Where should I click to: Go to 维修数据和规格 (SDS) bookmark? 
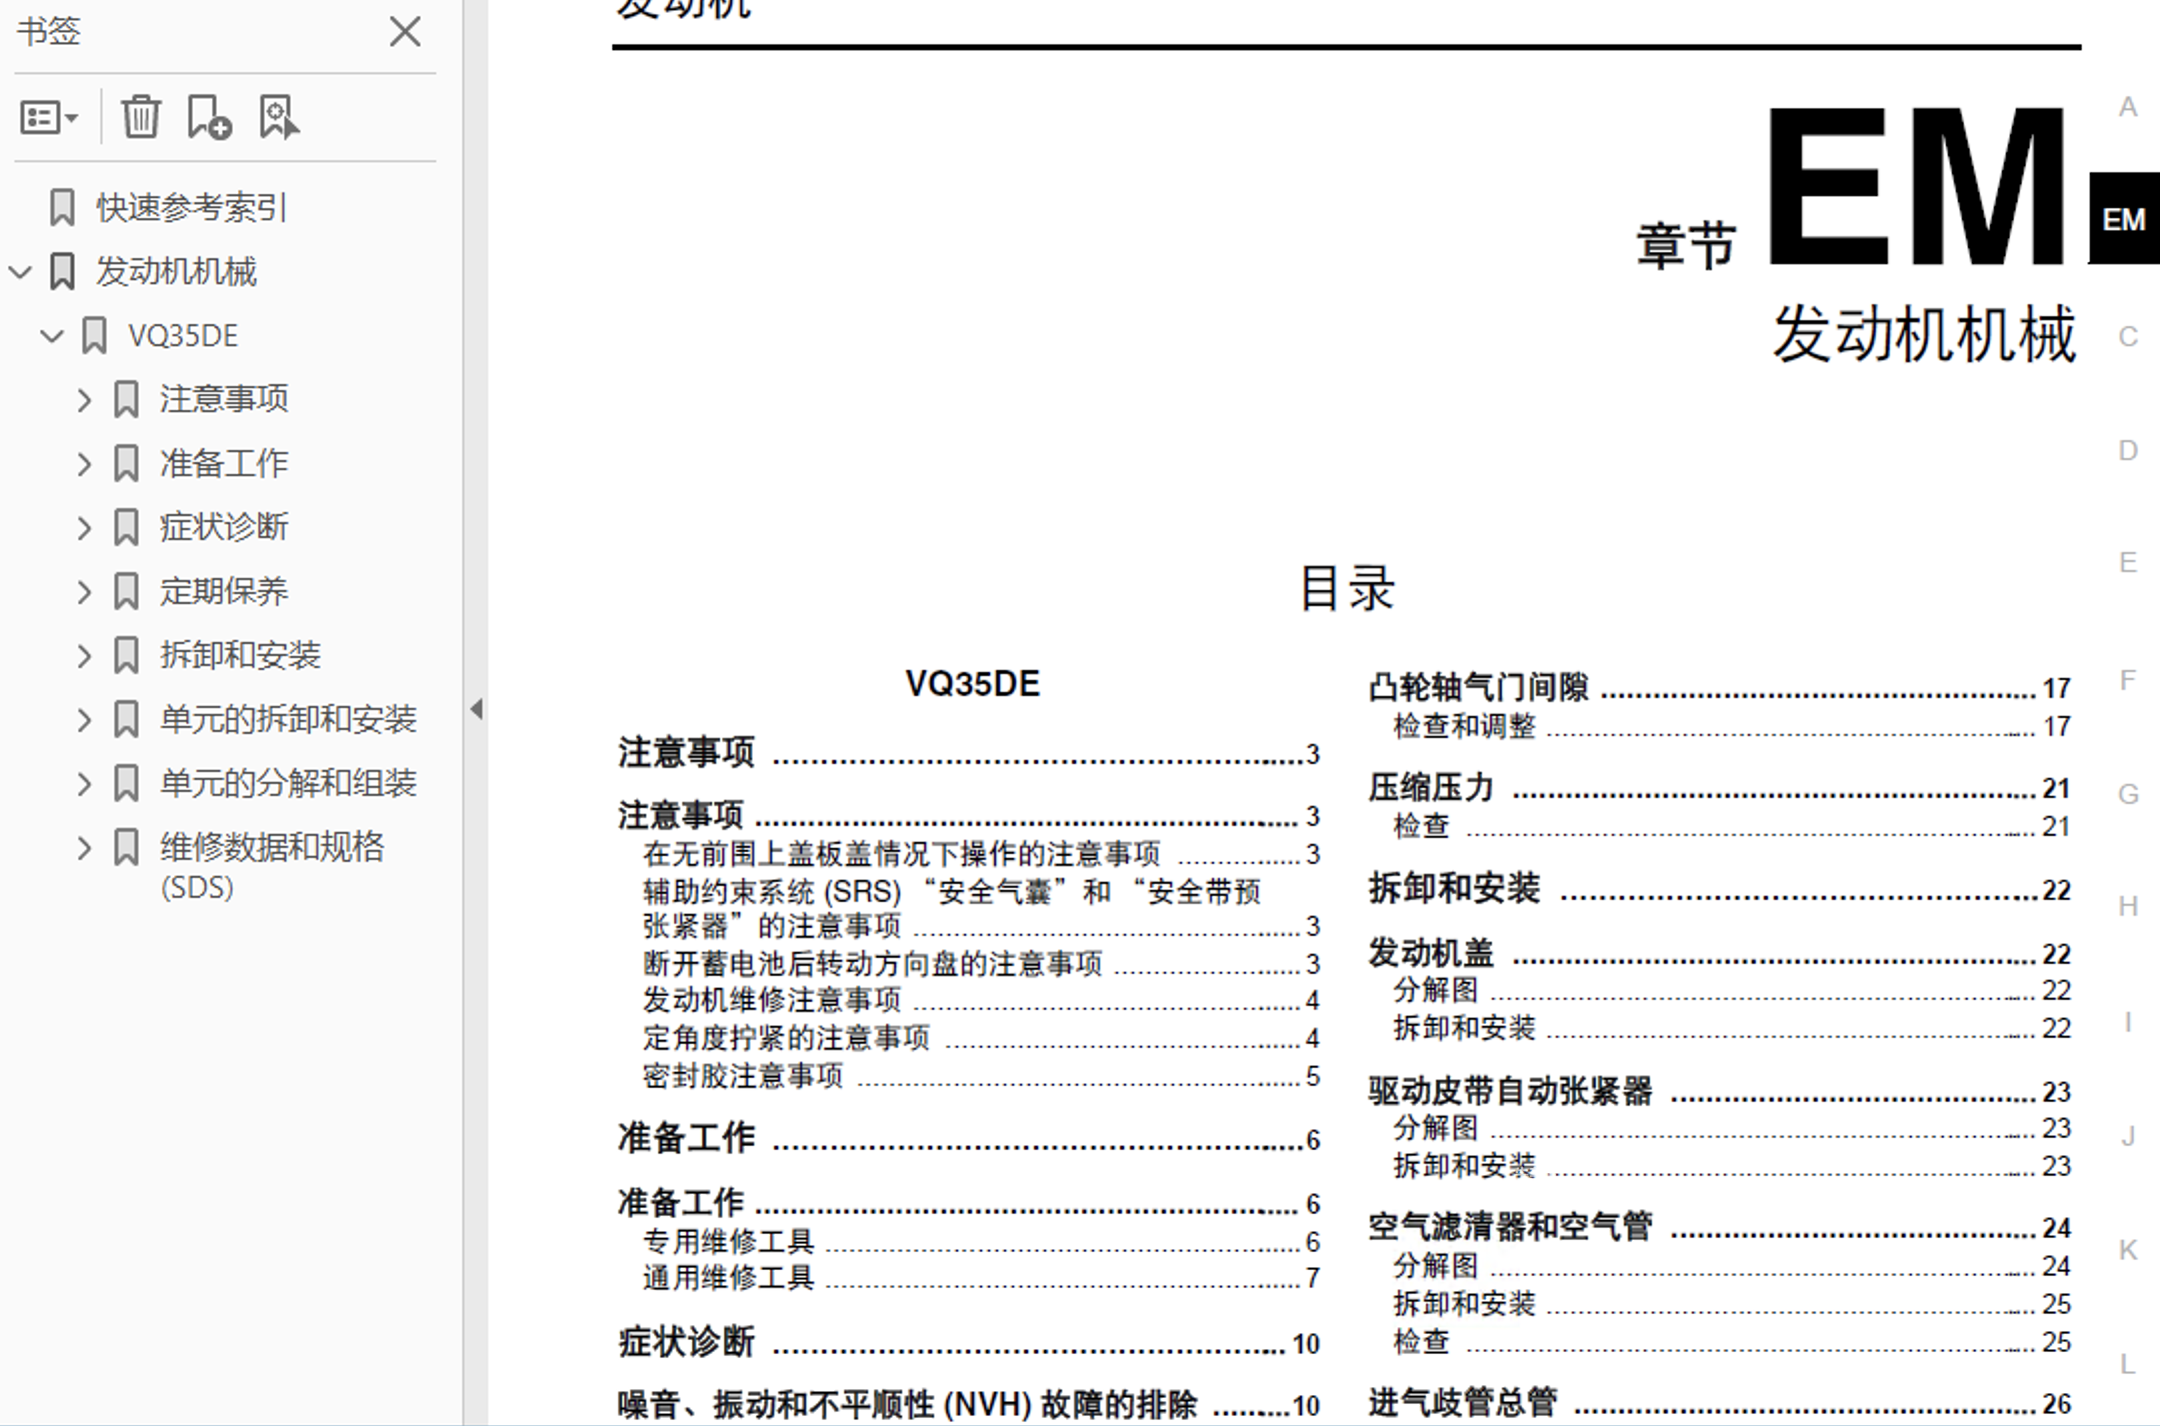point(272,867)
